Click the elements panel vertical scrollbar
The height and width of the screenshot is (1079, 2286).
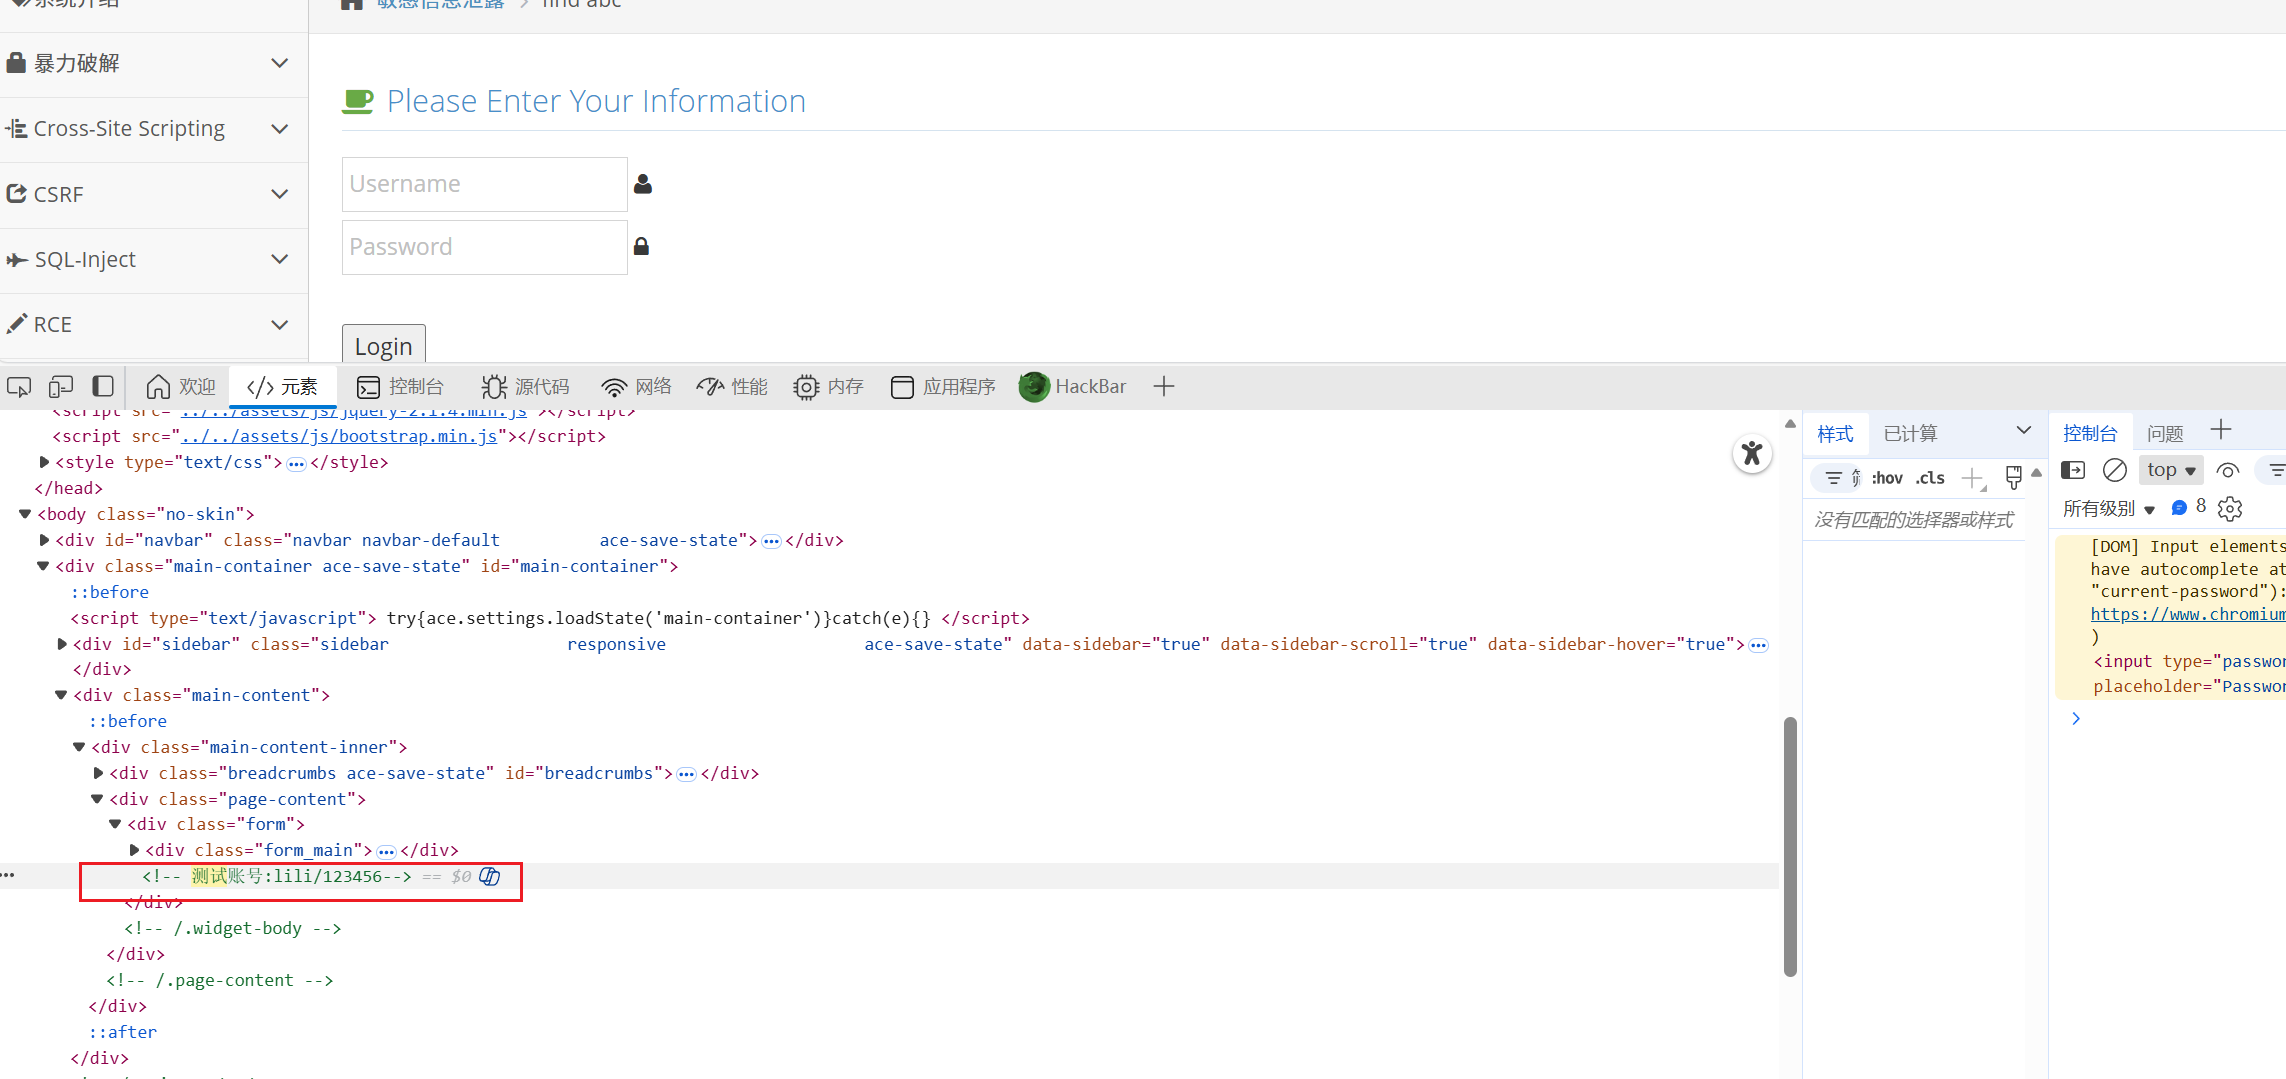coord(1790,845)
